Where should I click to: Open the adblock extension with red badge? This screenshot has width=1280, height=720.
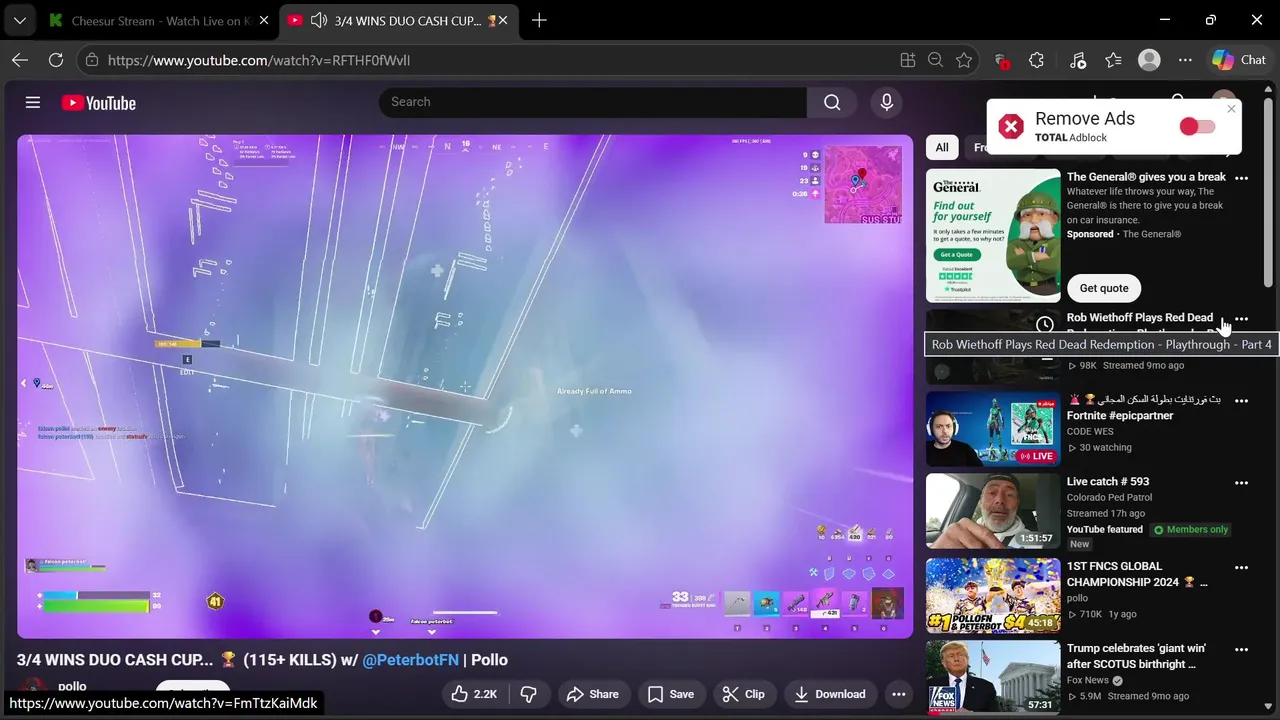1001,61
